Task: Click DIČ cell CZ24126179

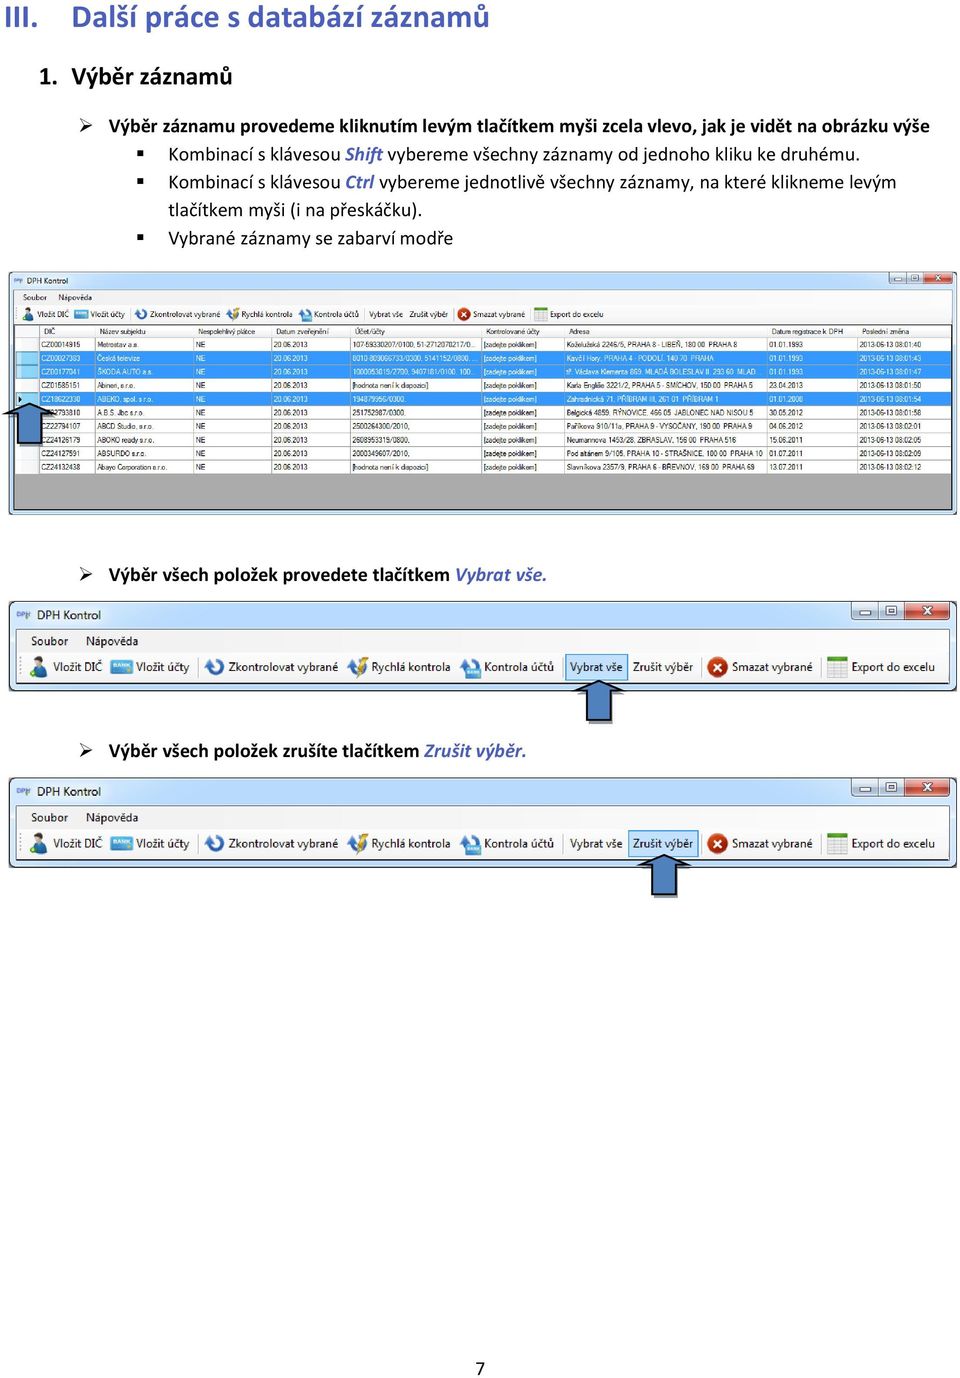Action: [66, 440]
